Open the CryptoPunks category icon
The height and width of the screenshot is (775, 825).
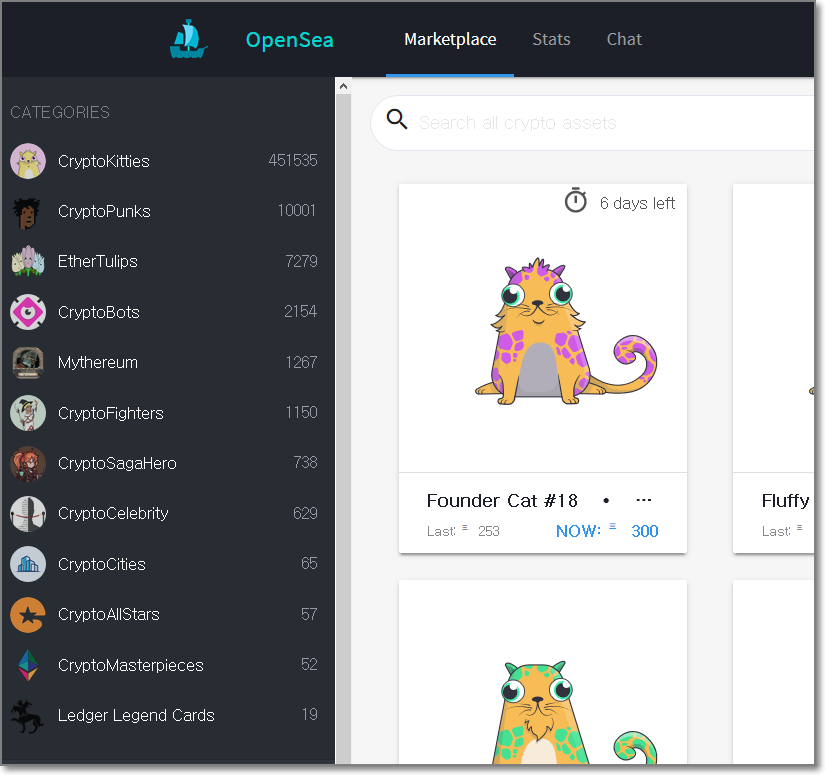point(28,212)
